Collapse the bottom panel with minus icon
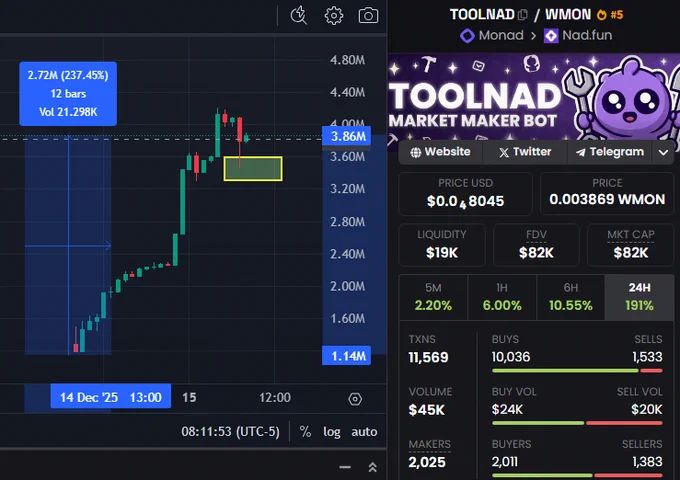680x480 pixels. coord(345,467)
